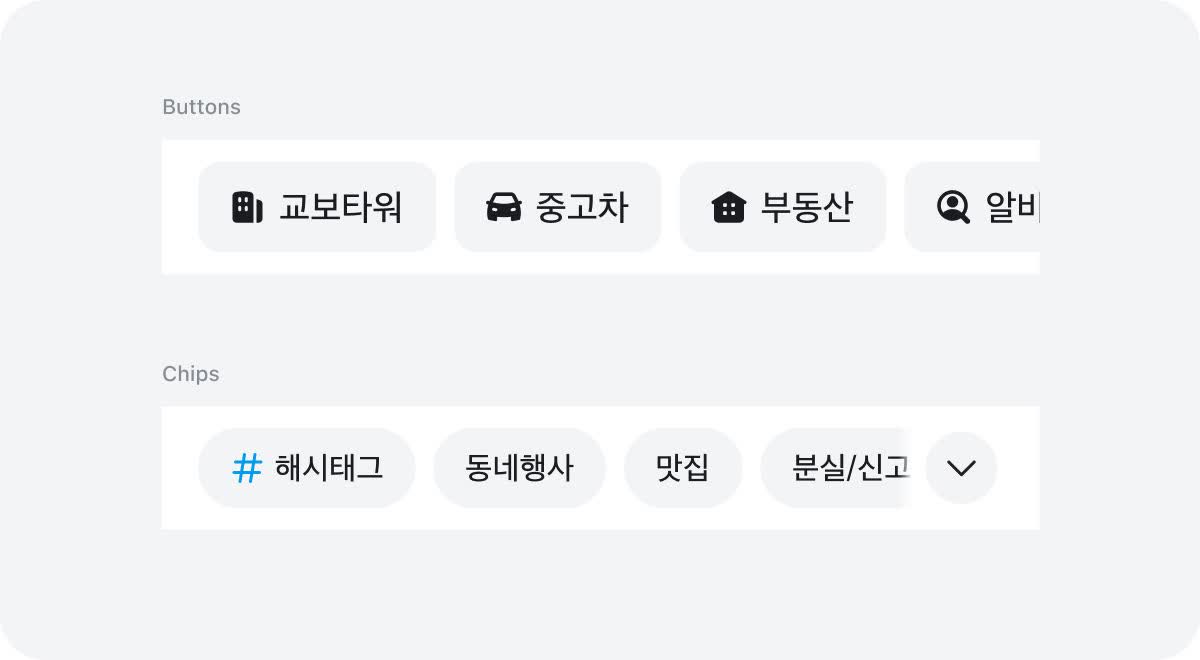This screenshot has width=1200, height=660.
Task: Click the faded right edge of 분실/신고 chip
Action: pos(903,468)
